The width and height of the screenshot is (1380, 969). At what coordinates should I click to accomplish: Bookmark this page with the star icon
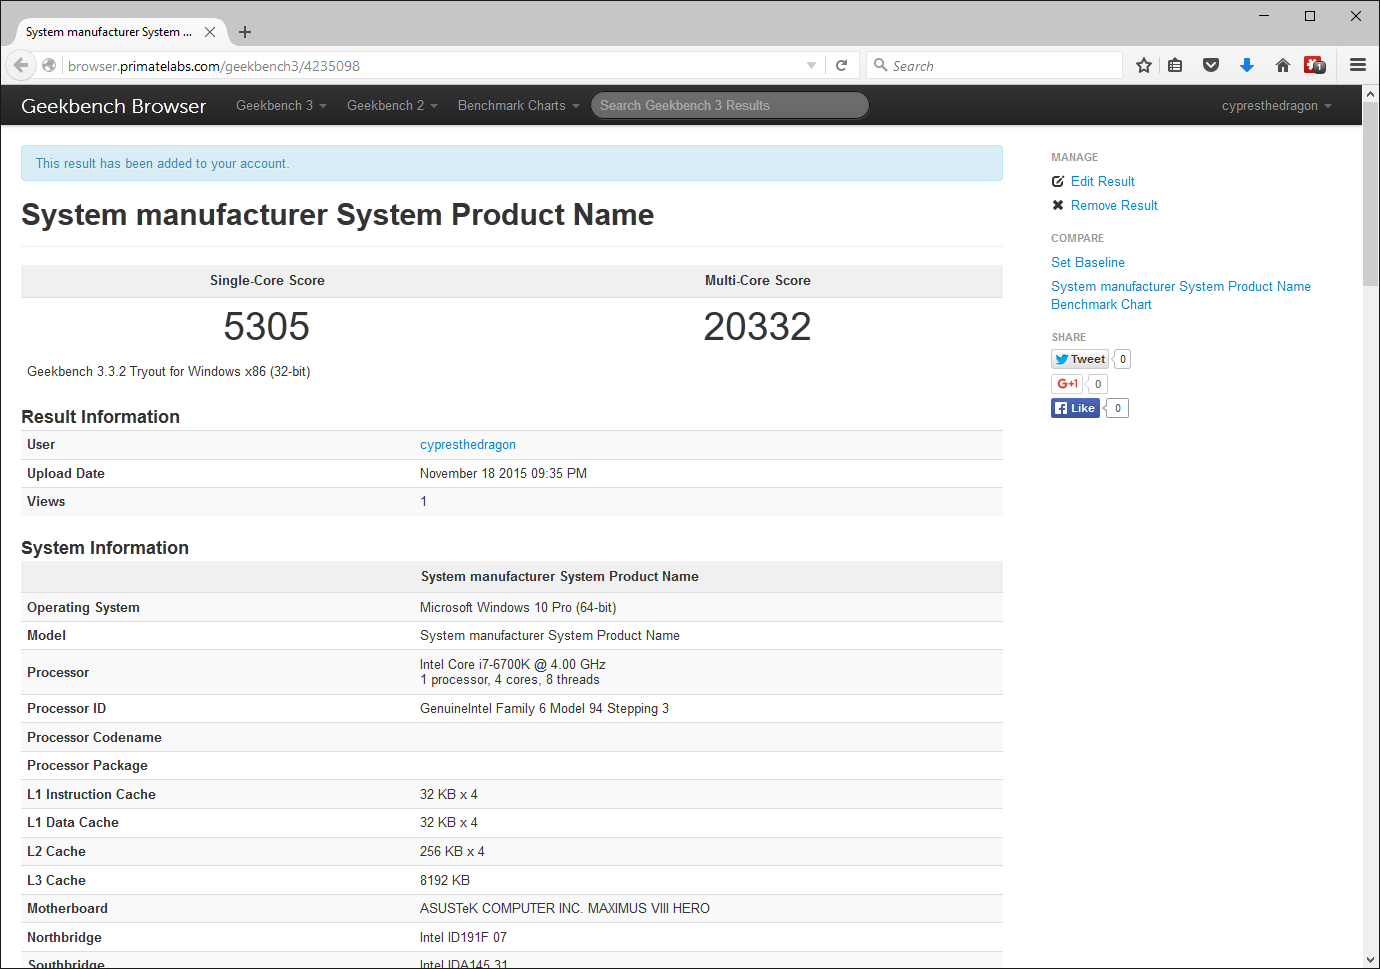point(1144,66)
